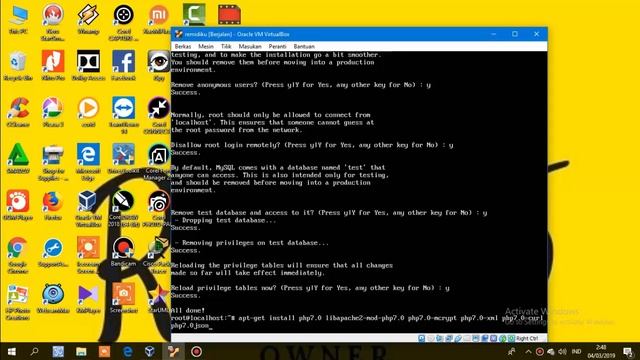Select the Xiaomi Mi desktop shortcut
The image size is (640, 360).
point(158,20)
